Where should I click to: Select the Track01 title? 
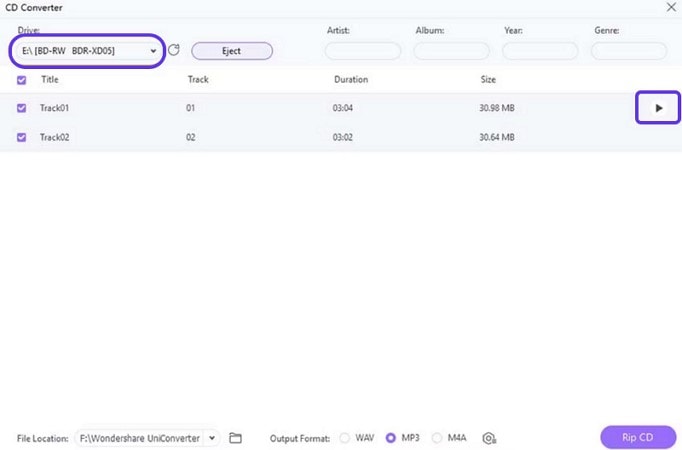pos(54,108)
